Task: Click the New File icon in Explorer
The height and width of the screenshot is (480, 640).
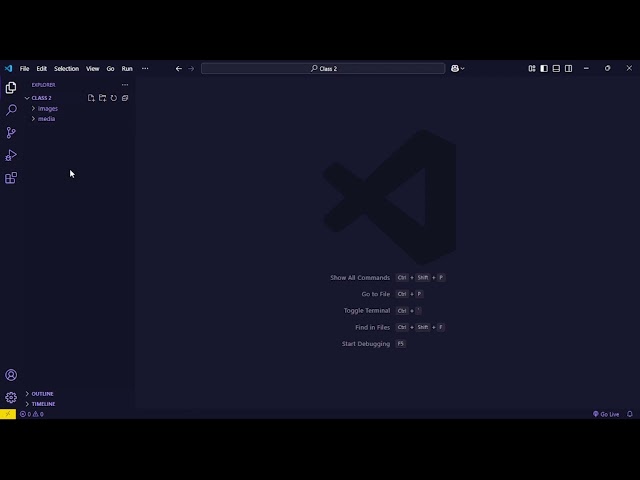Action: (91, 98)
